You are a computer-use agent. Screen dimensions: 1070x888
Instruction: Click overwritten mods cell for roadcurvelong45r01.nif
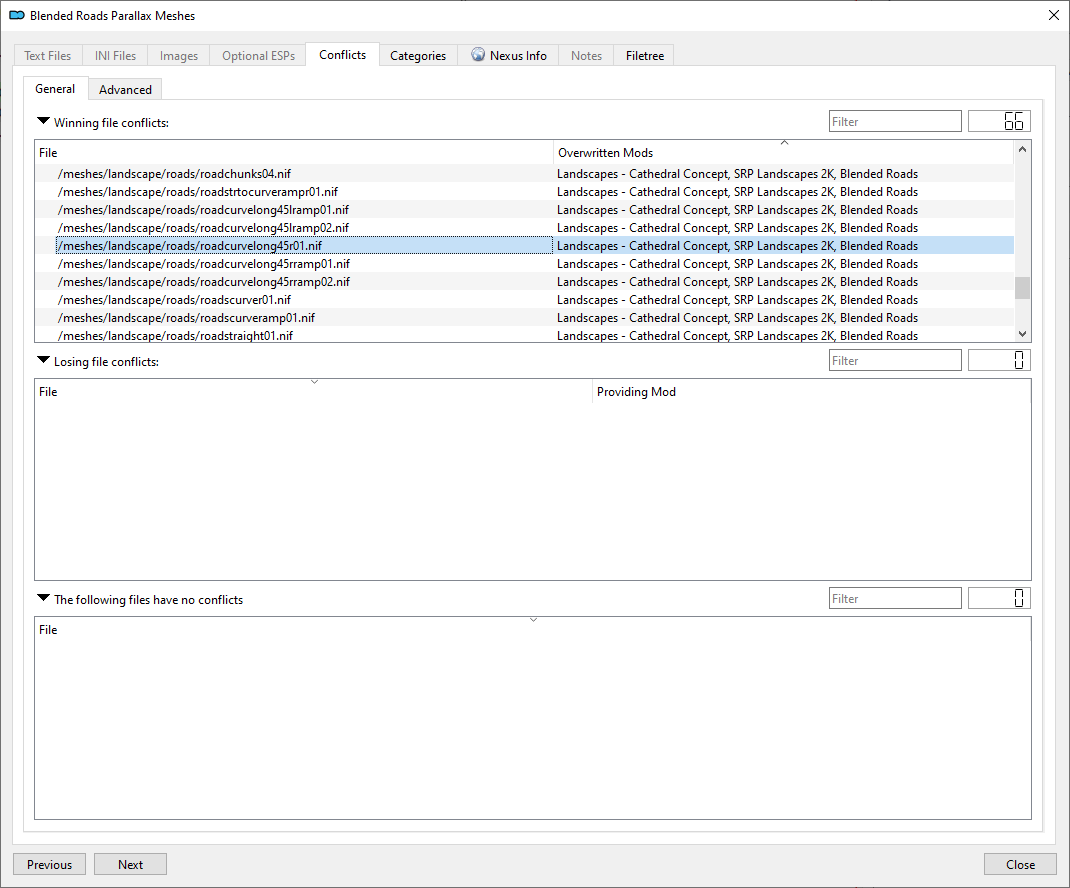(783, 246)
